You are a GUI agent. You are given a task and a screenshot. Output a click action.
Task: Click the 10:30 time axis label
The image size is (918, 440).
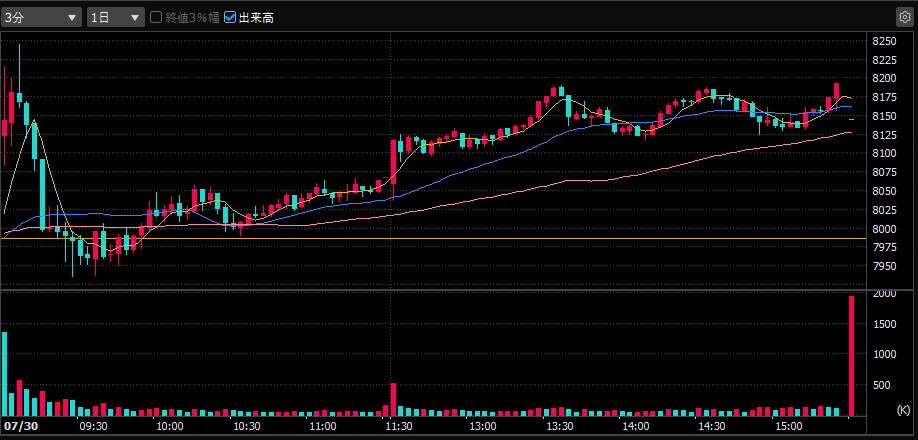pos(247,427)
